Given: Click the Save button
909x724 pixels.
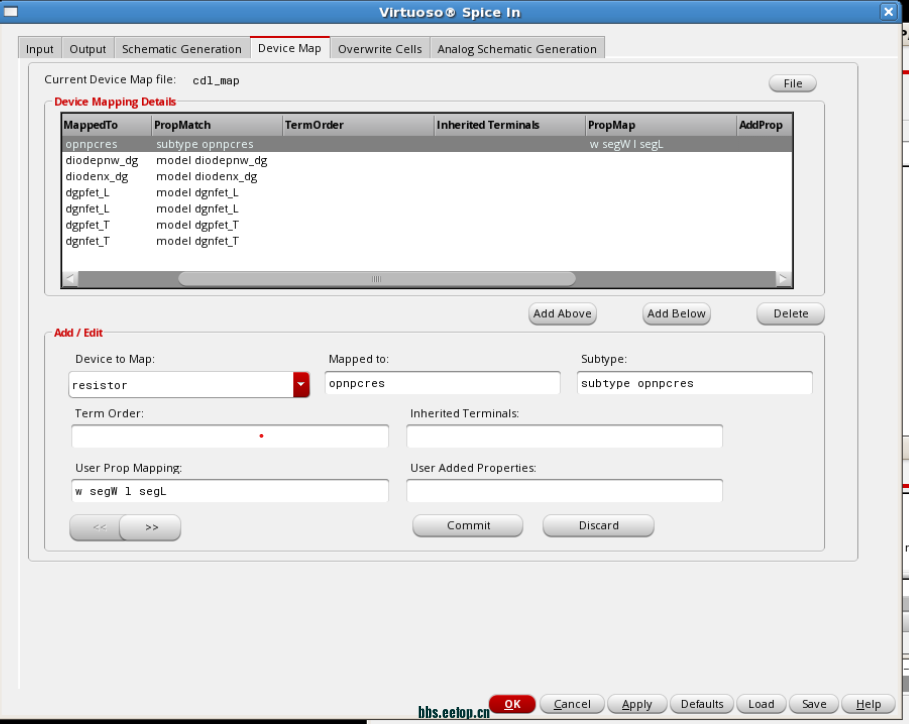Looking at the screenshot, I should coord(814,704).
